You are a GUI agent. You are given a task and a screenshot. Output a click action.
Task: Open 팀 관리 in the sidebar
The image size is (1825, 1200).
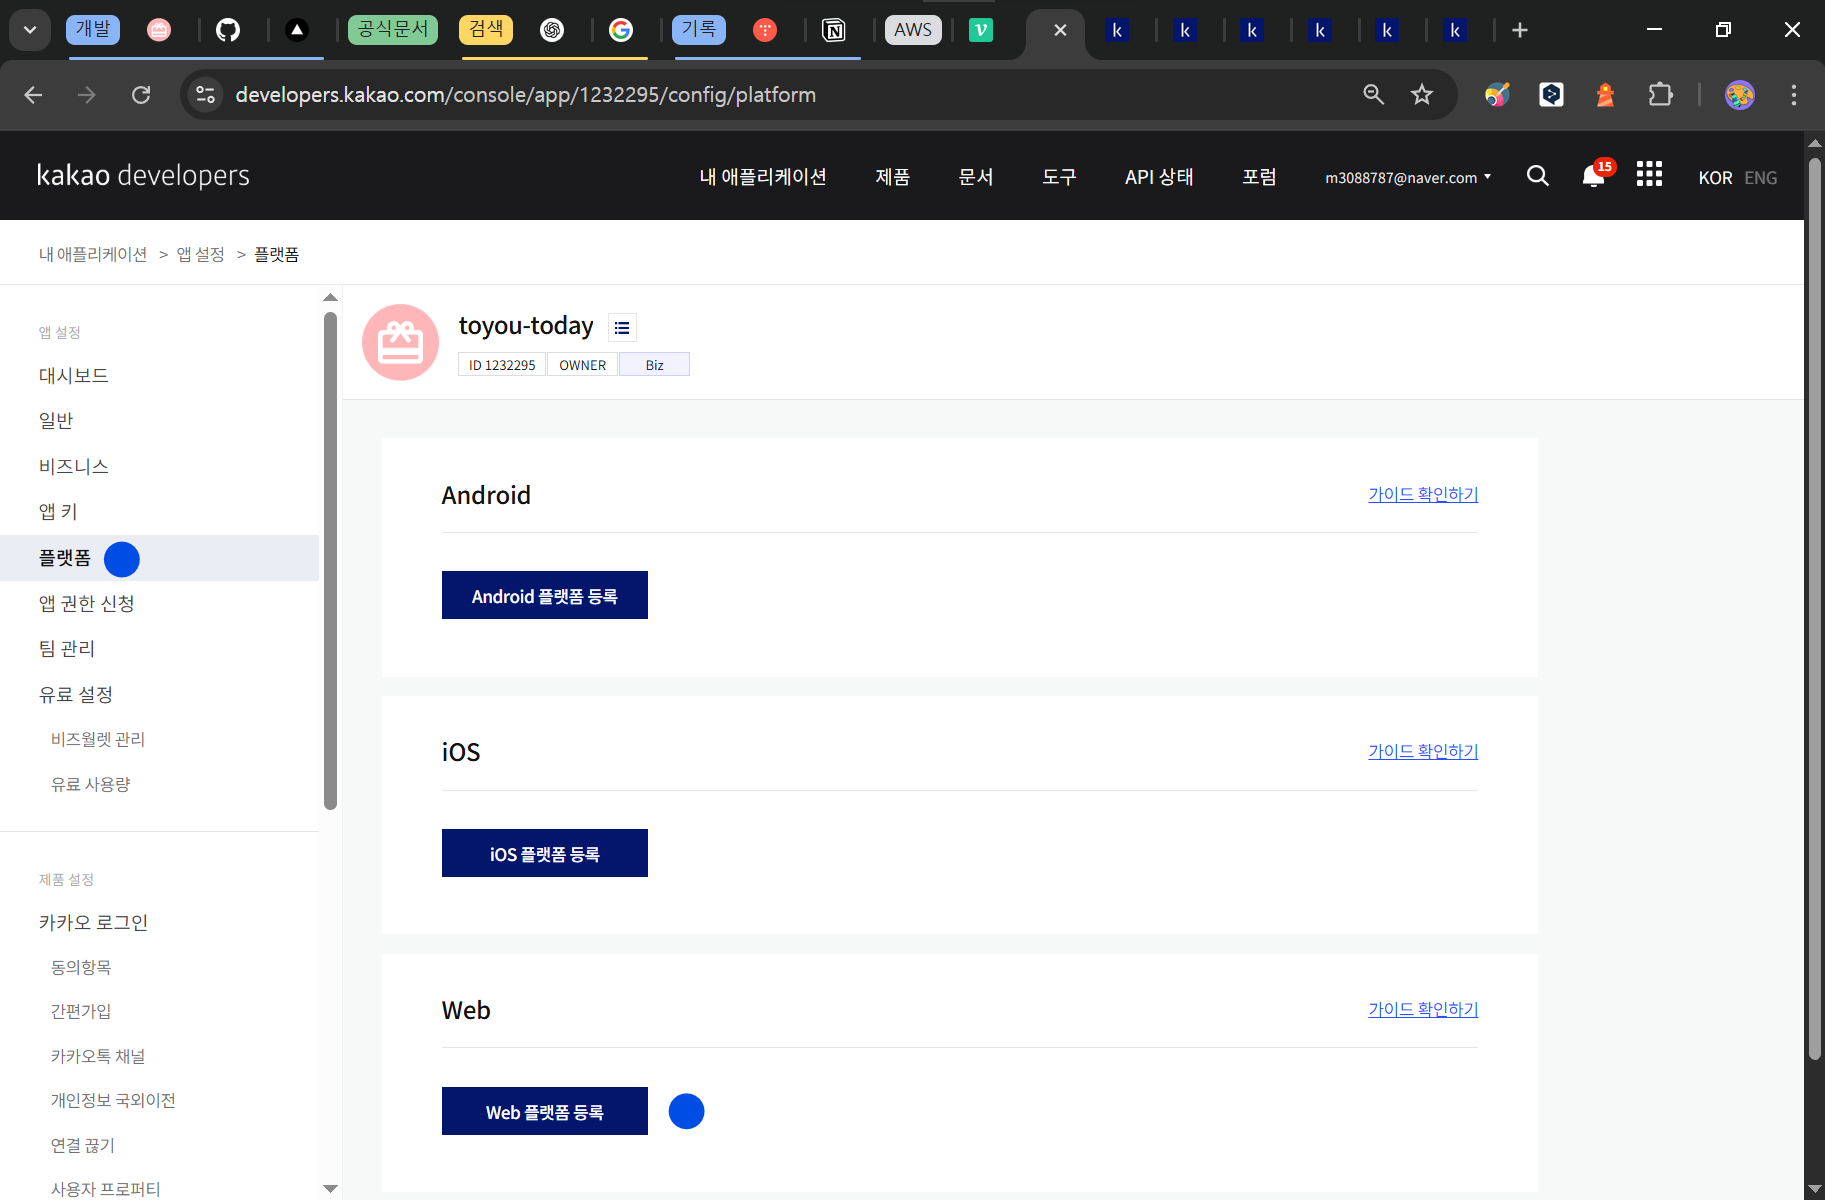67,649
